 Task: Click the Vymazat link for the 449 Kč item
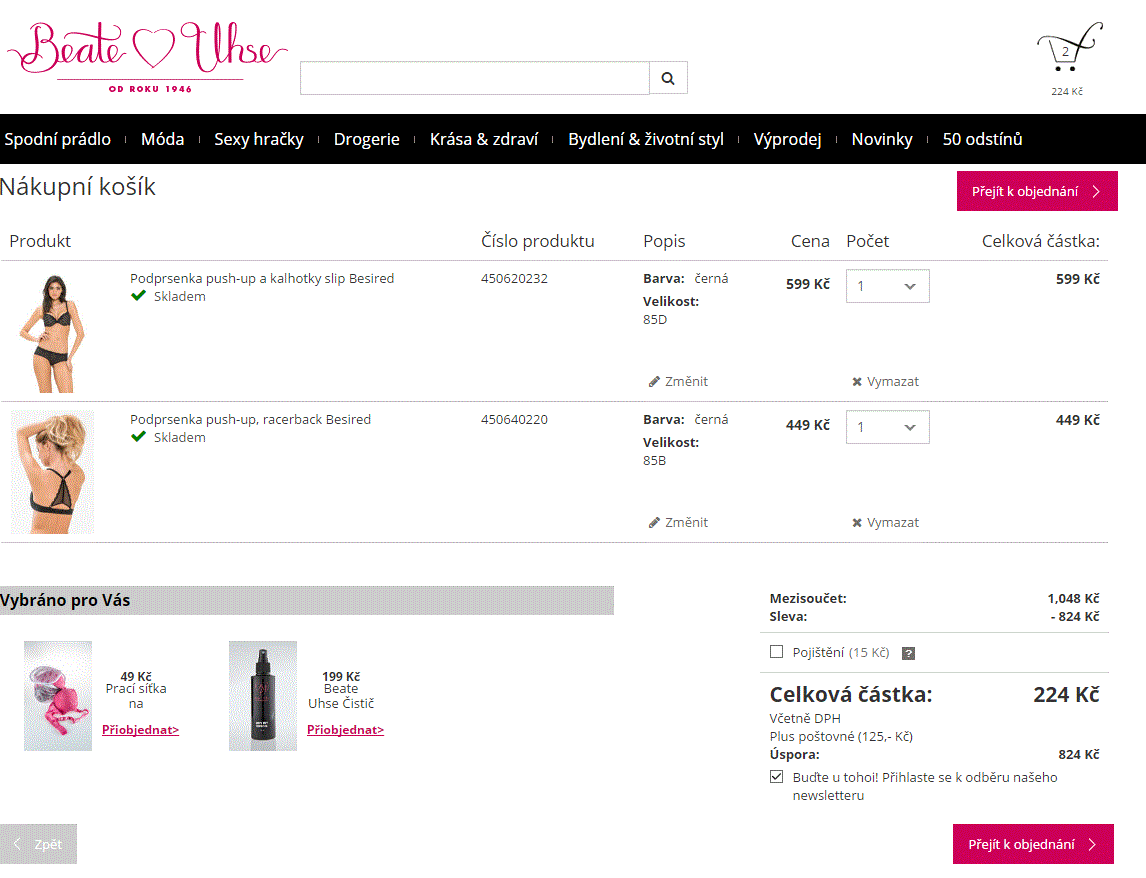point(893,523)
